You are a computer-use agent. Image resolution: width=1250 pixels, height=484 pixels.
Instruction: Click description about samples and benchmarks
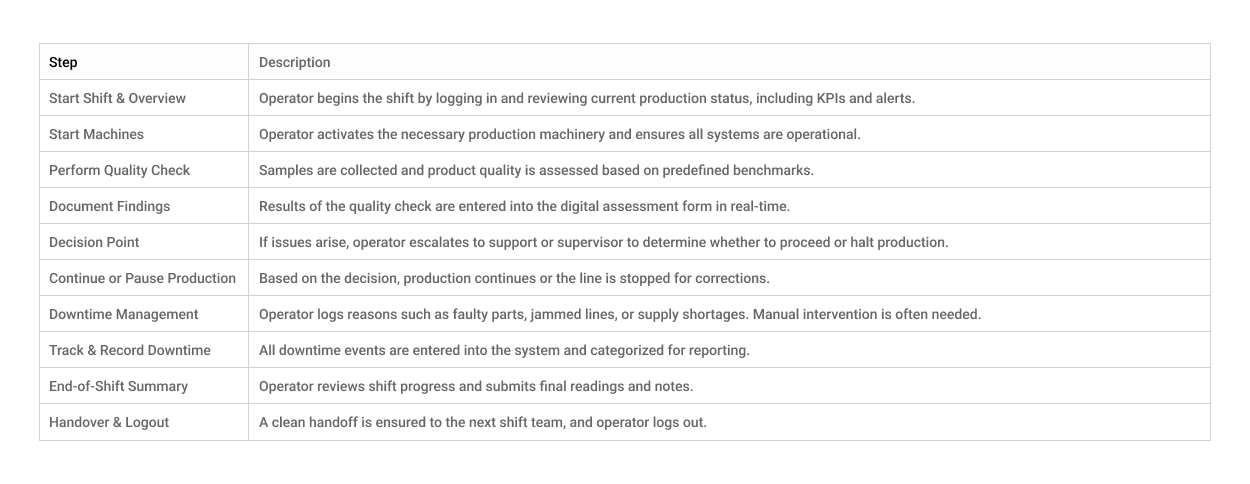pos(536,170)
